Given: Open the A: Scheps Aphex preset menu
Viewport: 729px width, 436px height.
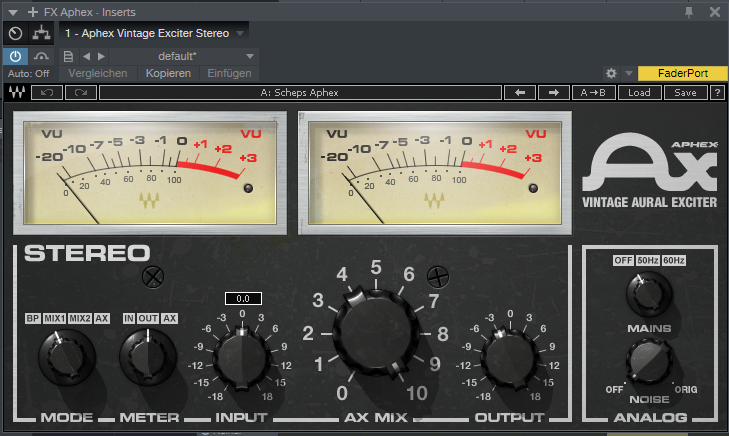Looking at the screenshot, I should [x=300, y=92].
